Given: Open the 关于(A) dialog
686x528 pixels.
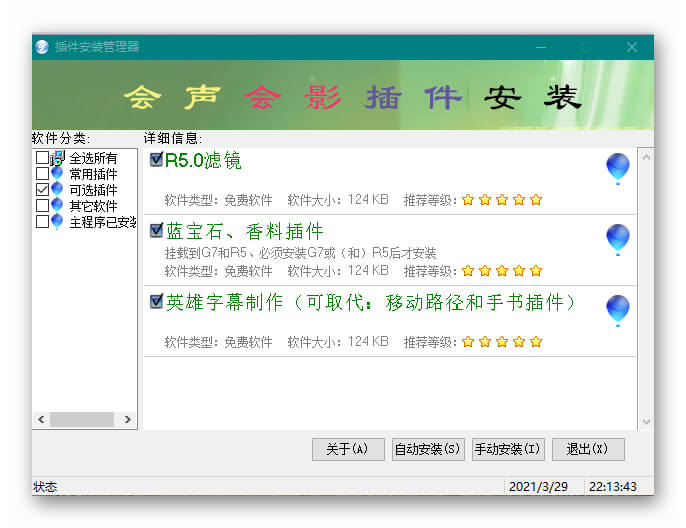Looking at the screenshot, I should pyautogui.click(x=348, y=449).
